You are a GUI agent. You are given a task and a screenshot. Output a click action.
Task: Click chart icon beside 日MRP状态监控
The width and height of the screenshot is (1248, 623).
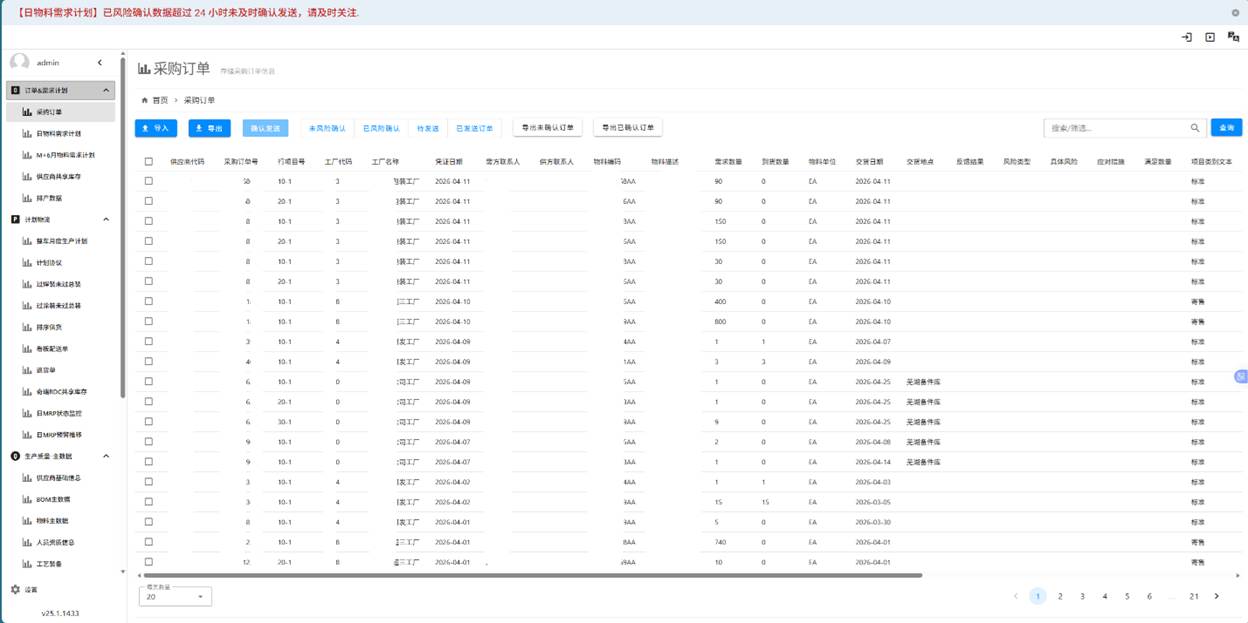(x=27, y=413)
